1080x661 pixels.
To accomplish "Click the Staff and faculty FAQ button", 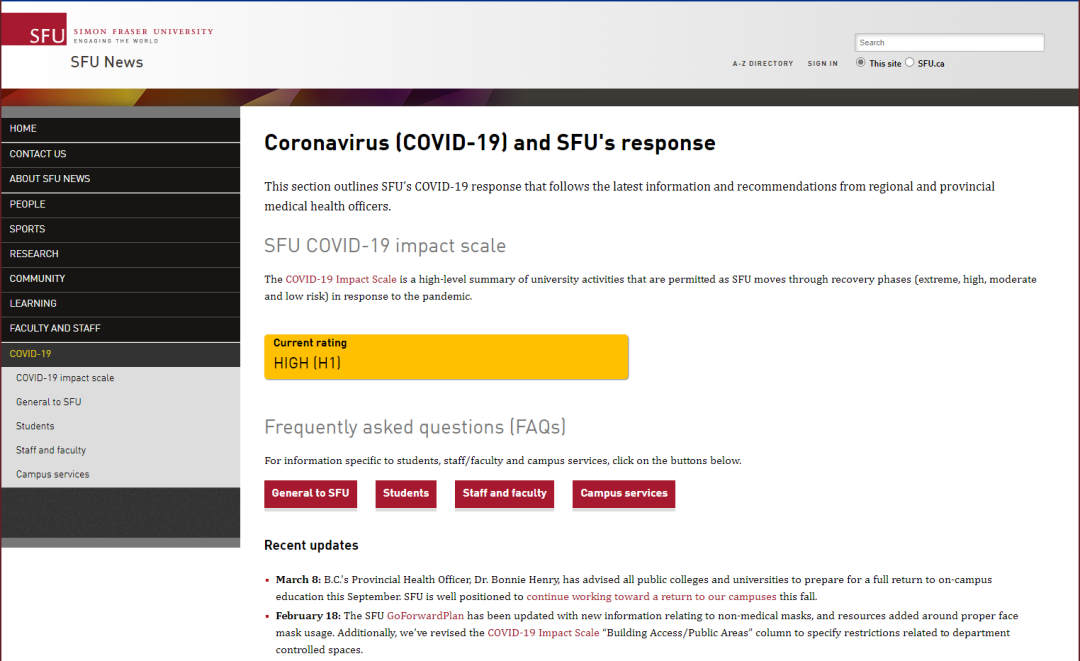I will tap(504, 493).
